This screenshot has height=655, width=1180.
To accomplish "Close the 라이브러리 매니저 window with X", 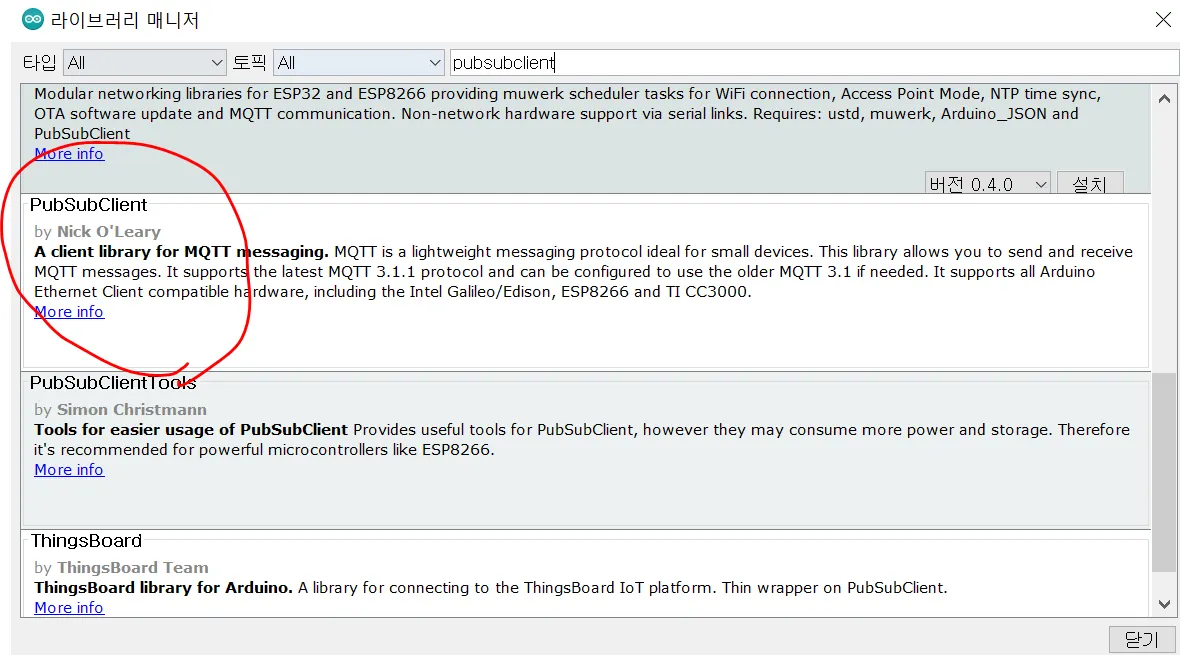I will tap(1163, 20).
